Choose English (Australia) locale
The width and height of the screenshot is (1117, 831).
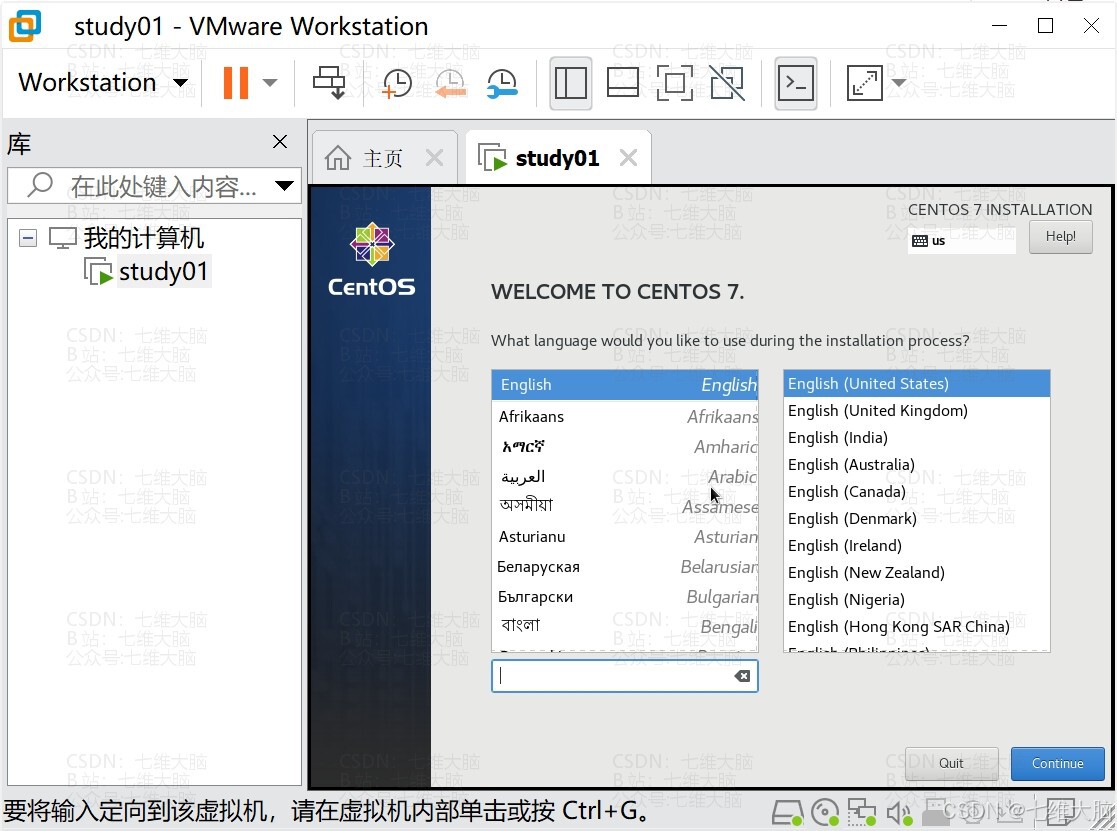click(x=917, y=465)
